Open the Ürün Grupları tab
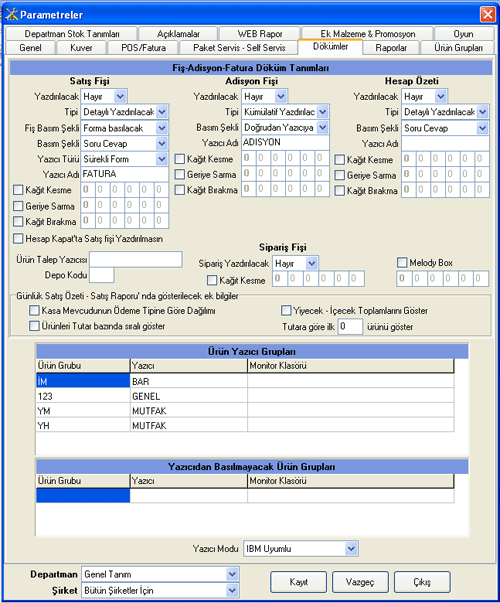The height and width of the screenshot is (603, 500). coord(458,48)
